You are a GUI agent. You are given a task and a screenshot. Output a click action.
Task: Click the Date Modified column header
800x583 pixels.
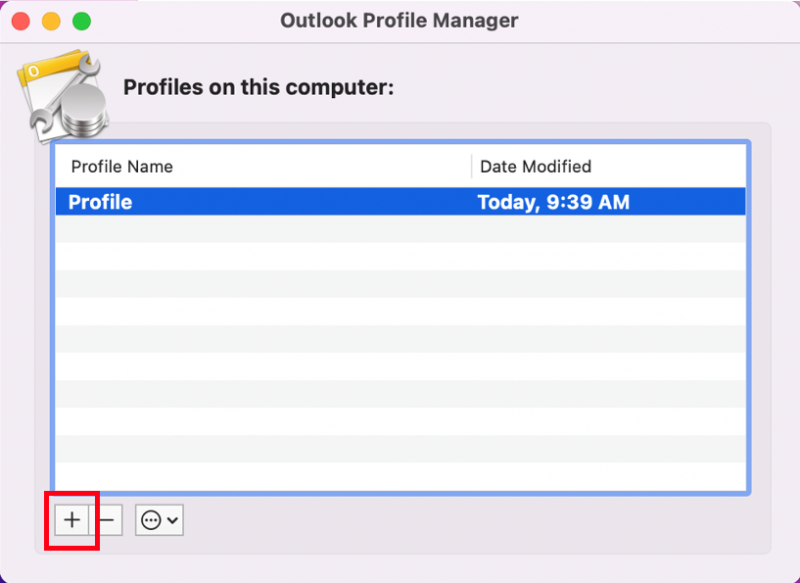point(536,167)
